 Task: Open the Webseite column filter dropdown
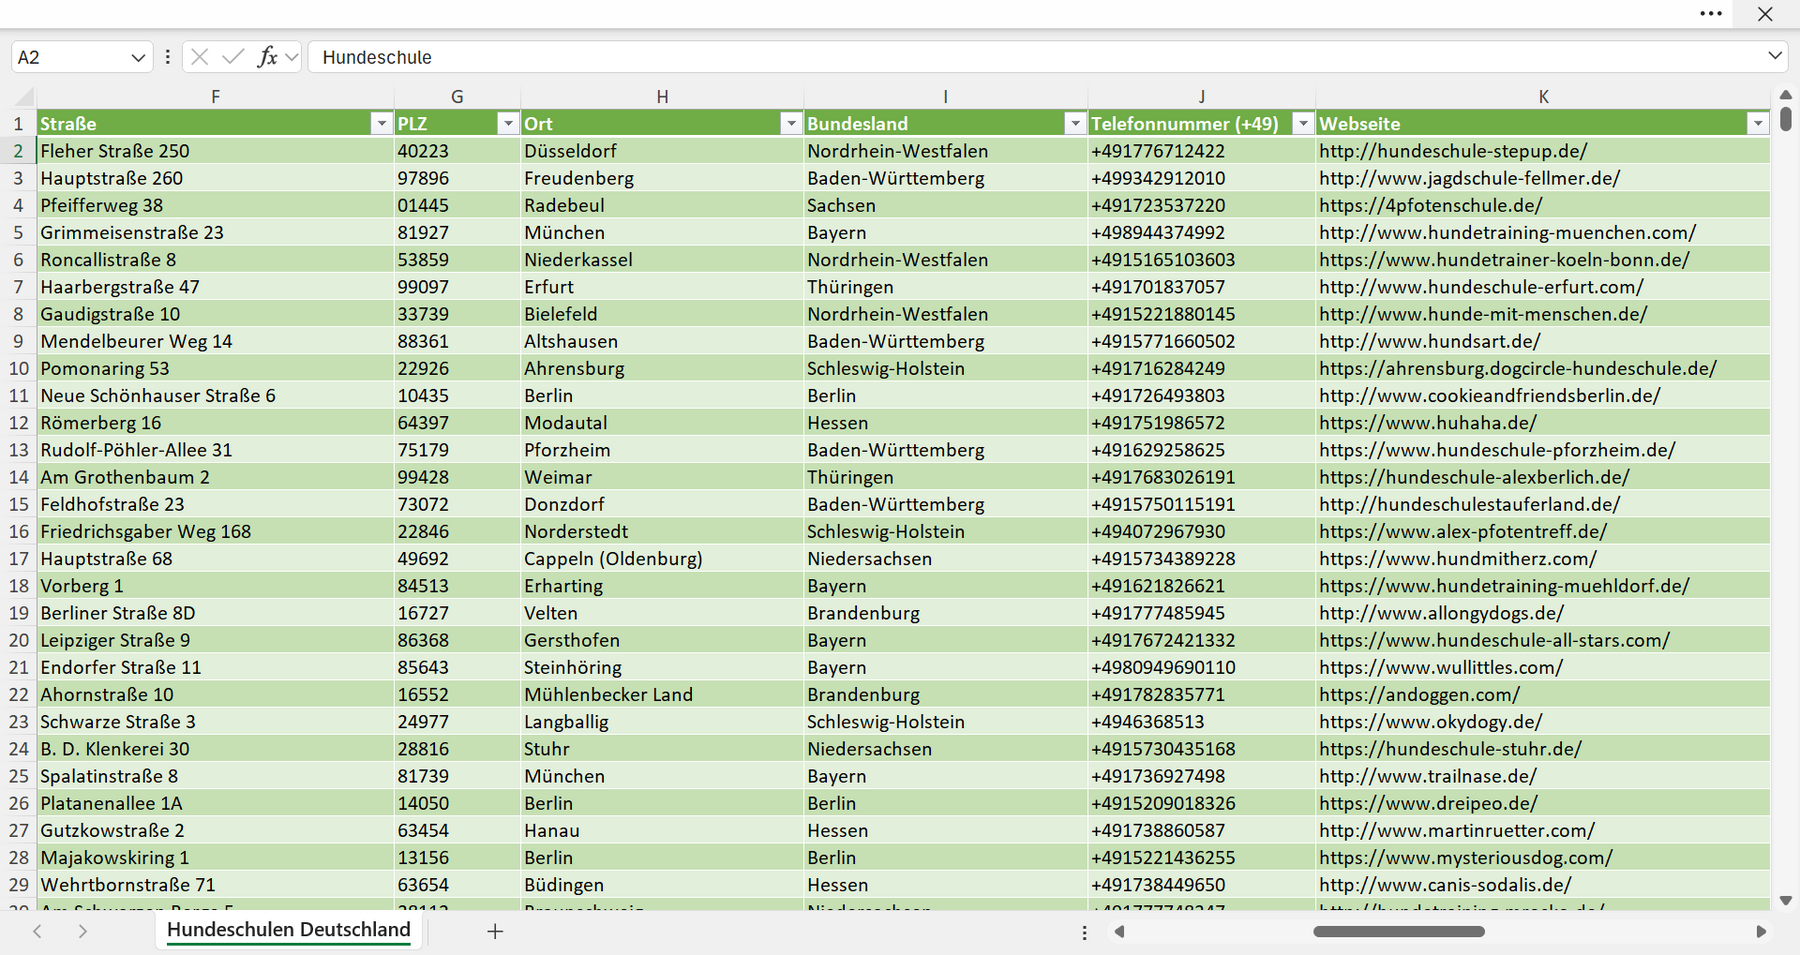click(1758, 123)
